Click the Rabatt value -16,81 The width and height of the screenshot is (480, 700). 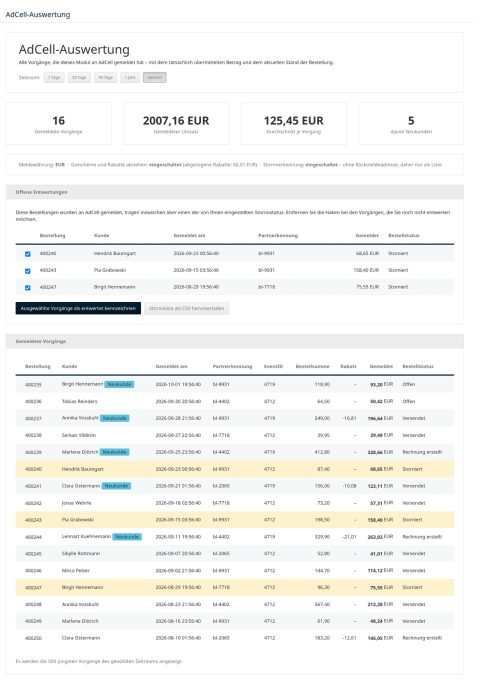[x=349, y=418]
